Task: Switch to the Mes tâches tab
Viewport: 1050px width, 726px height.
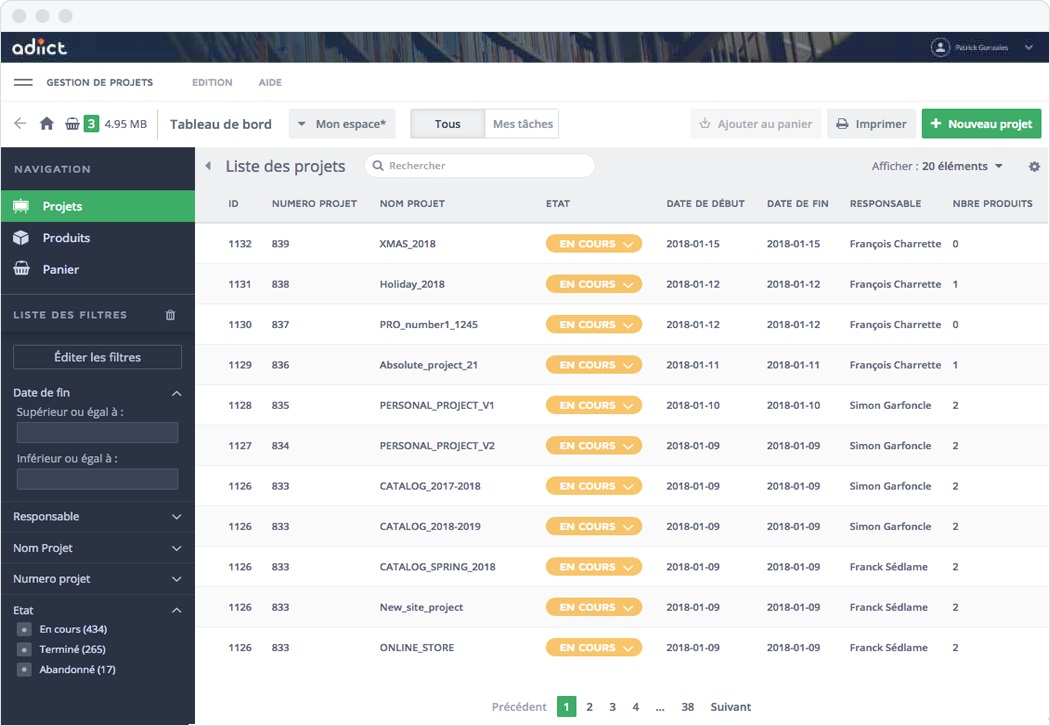Action: pos(522,124)
